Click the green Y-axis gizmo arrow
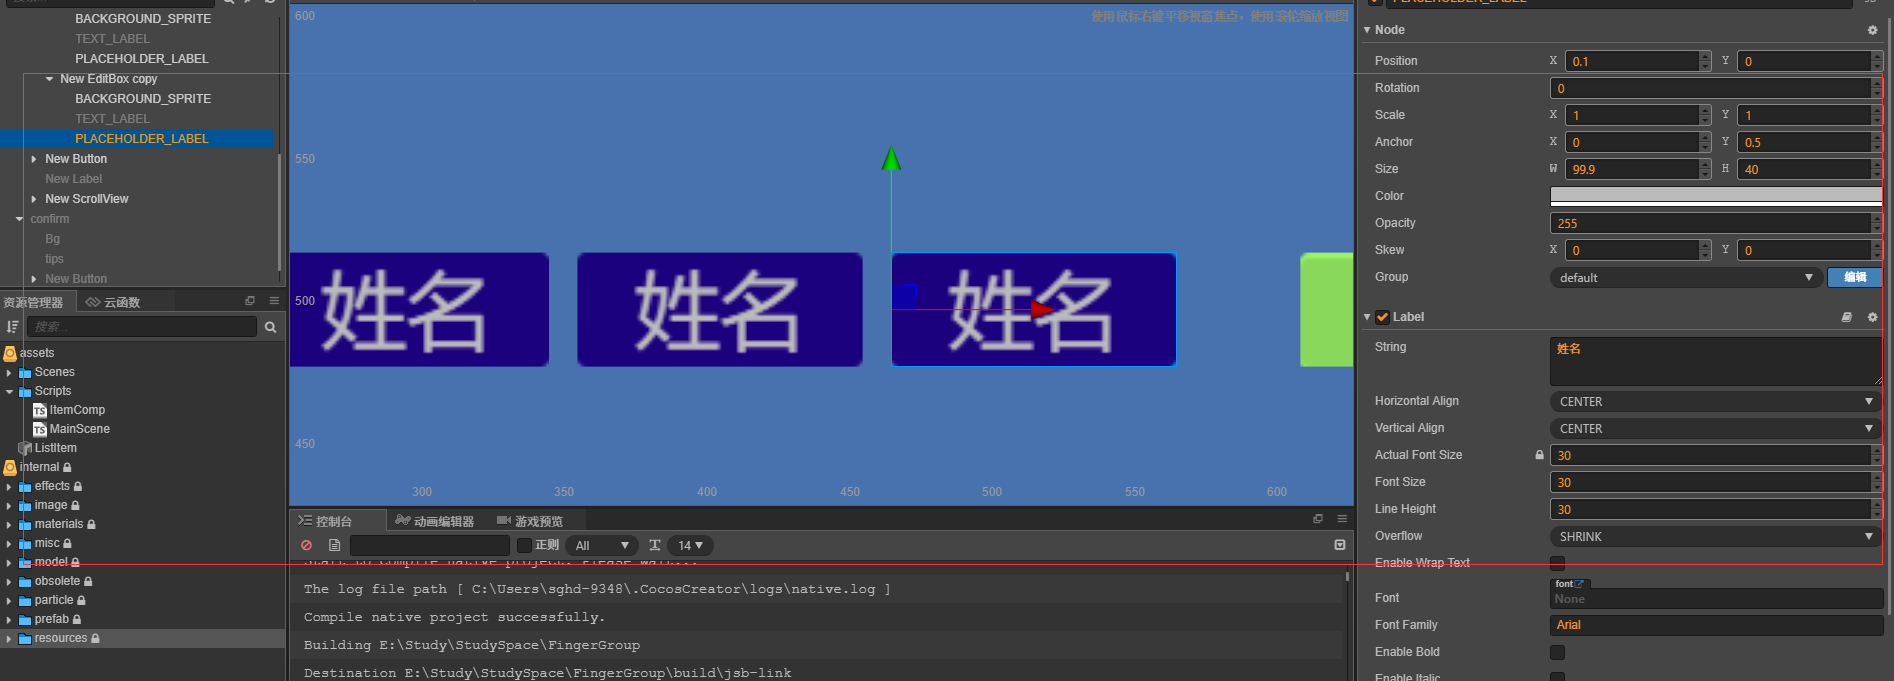Image resolution: width=1894 pixels, height=681 pixels. tap(891, 159)
